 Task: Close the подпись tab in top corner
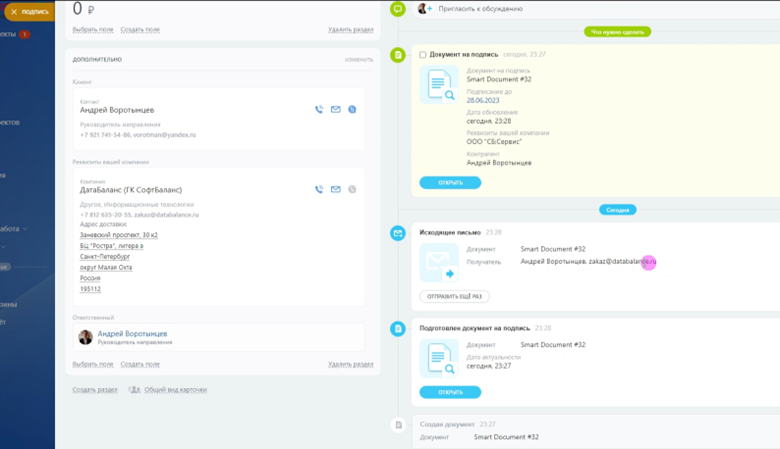[x=14, y=11]
